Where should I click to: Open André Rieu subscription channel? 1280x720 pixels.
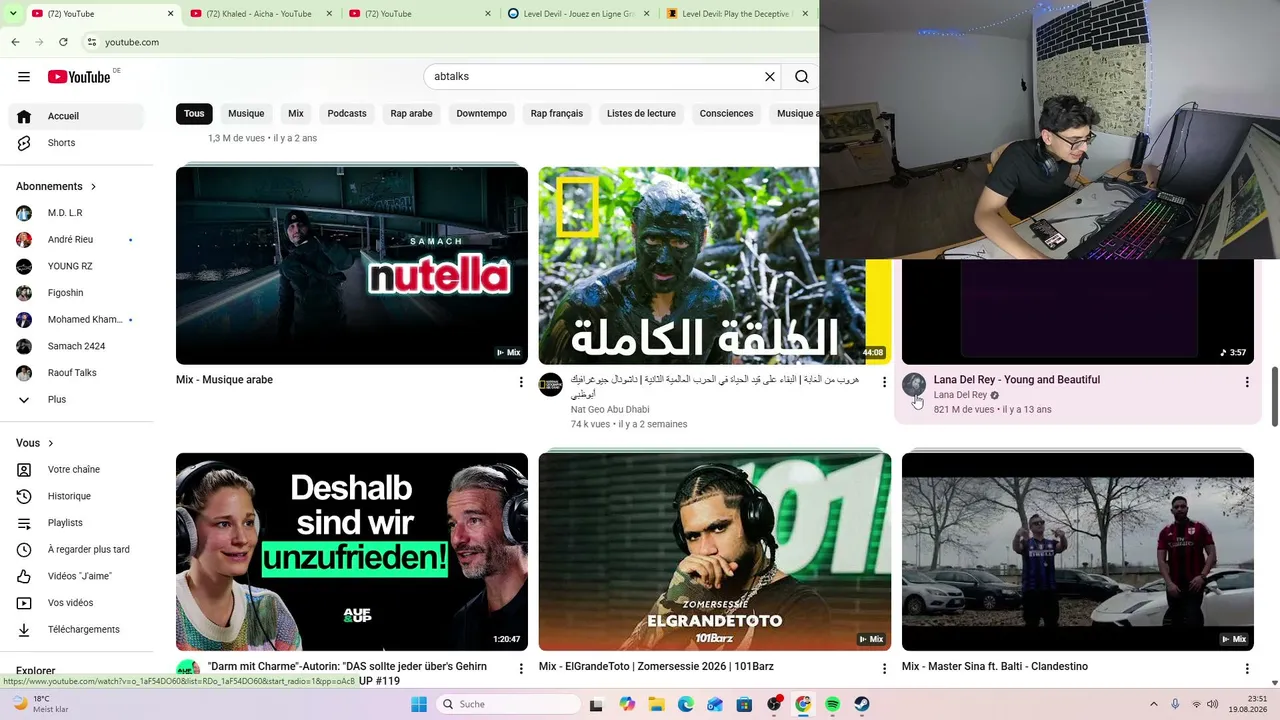pos(76,240)
